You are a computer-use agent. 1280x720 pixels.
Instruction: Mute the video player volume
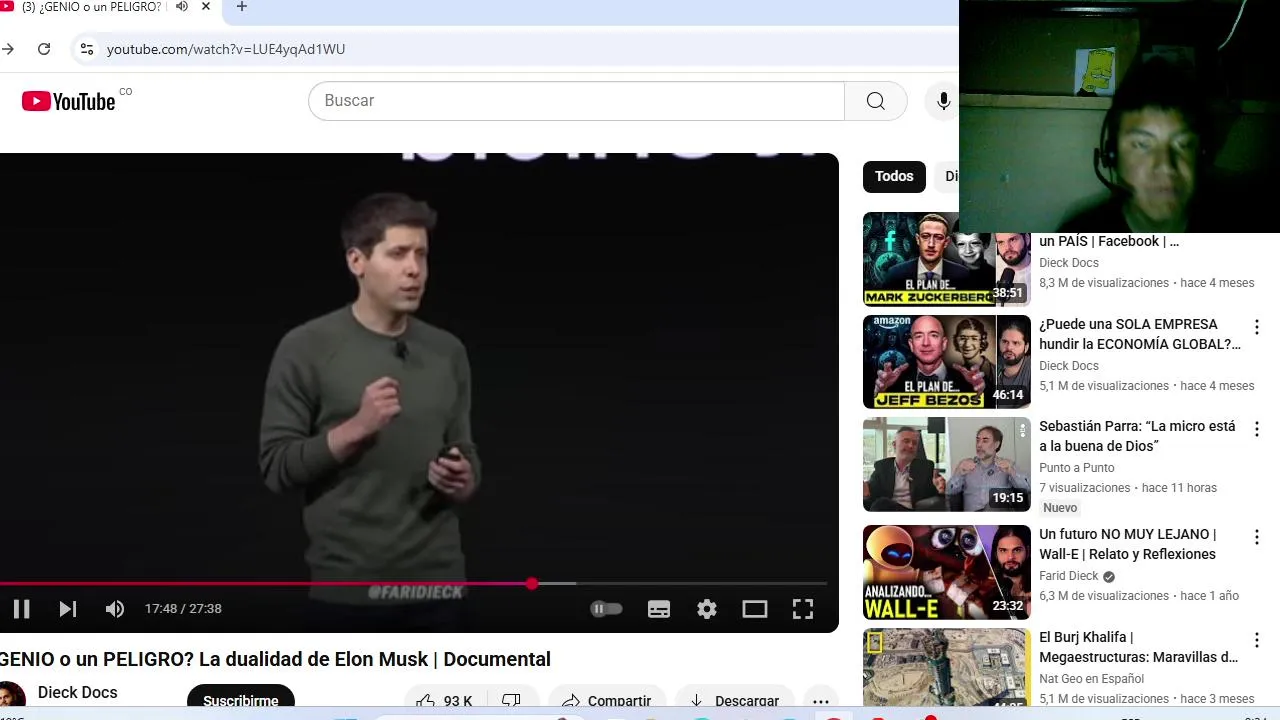pyautogui.click(x=115, y=609)
